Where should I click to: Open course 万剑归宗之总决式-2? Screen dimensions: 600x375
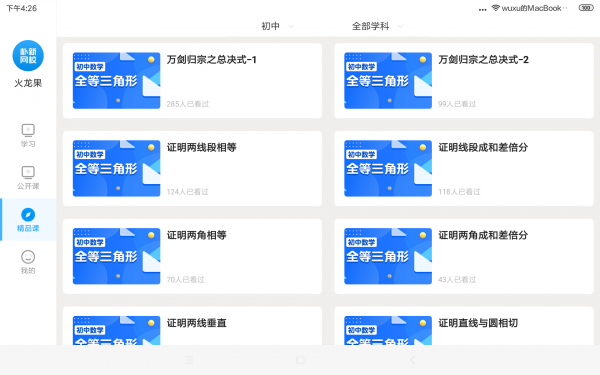(x=464, y=81)
